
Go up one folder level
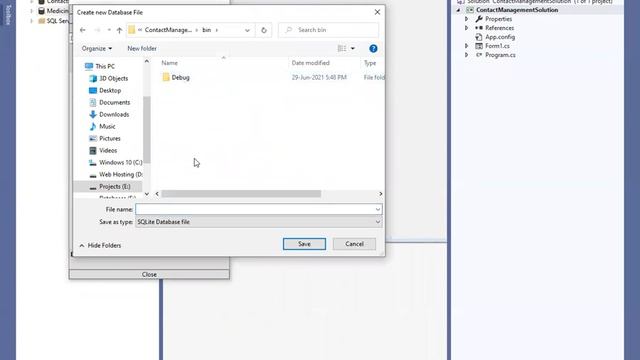[x=119, y=30]
